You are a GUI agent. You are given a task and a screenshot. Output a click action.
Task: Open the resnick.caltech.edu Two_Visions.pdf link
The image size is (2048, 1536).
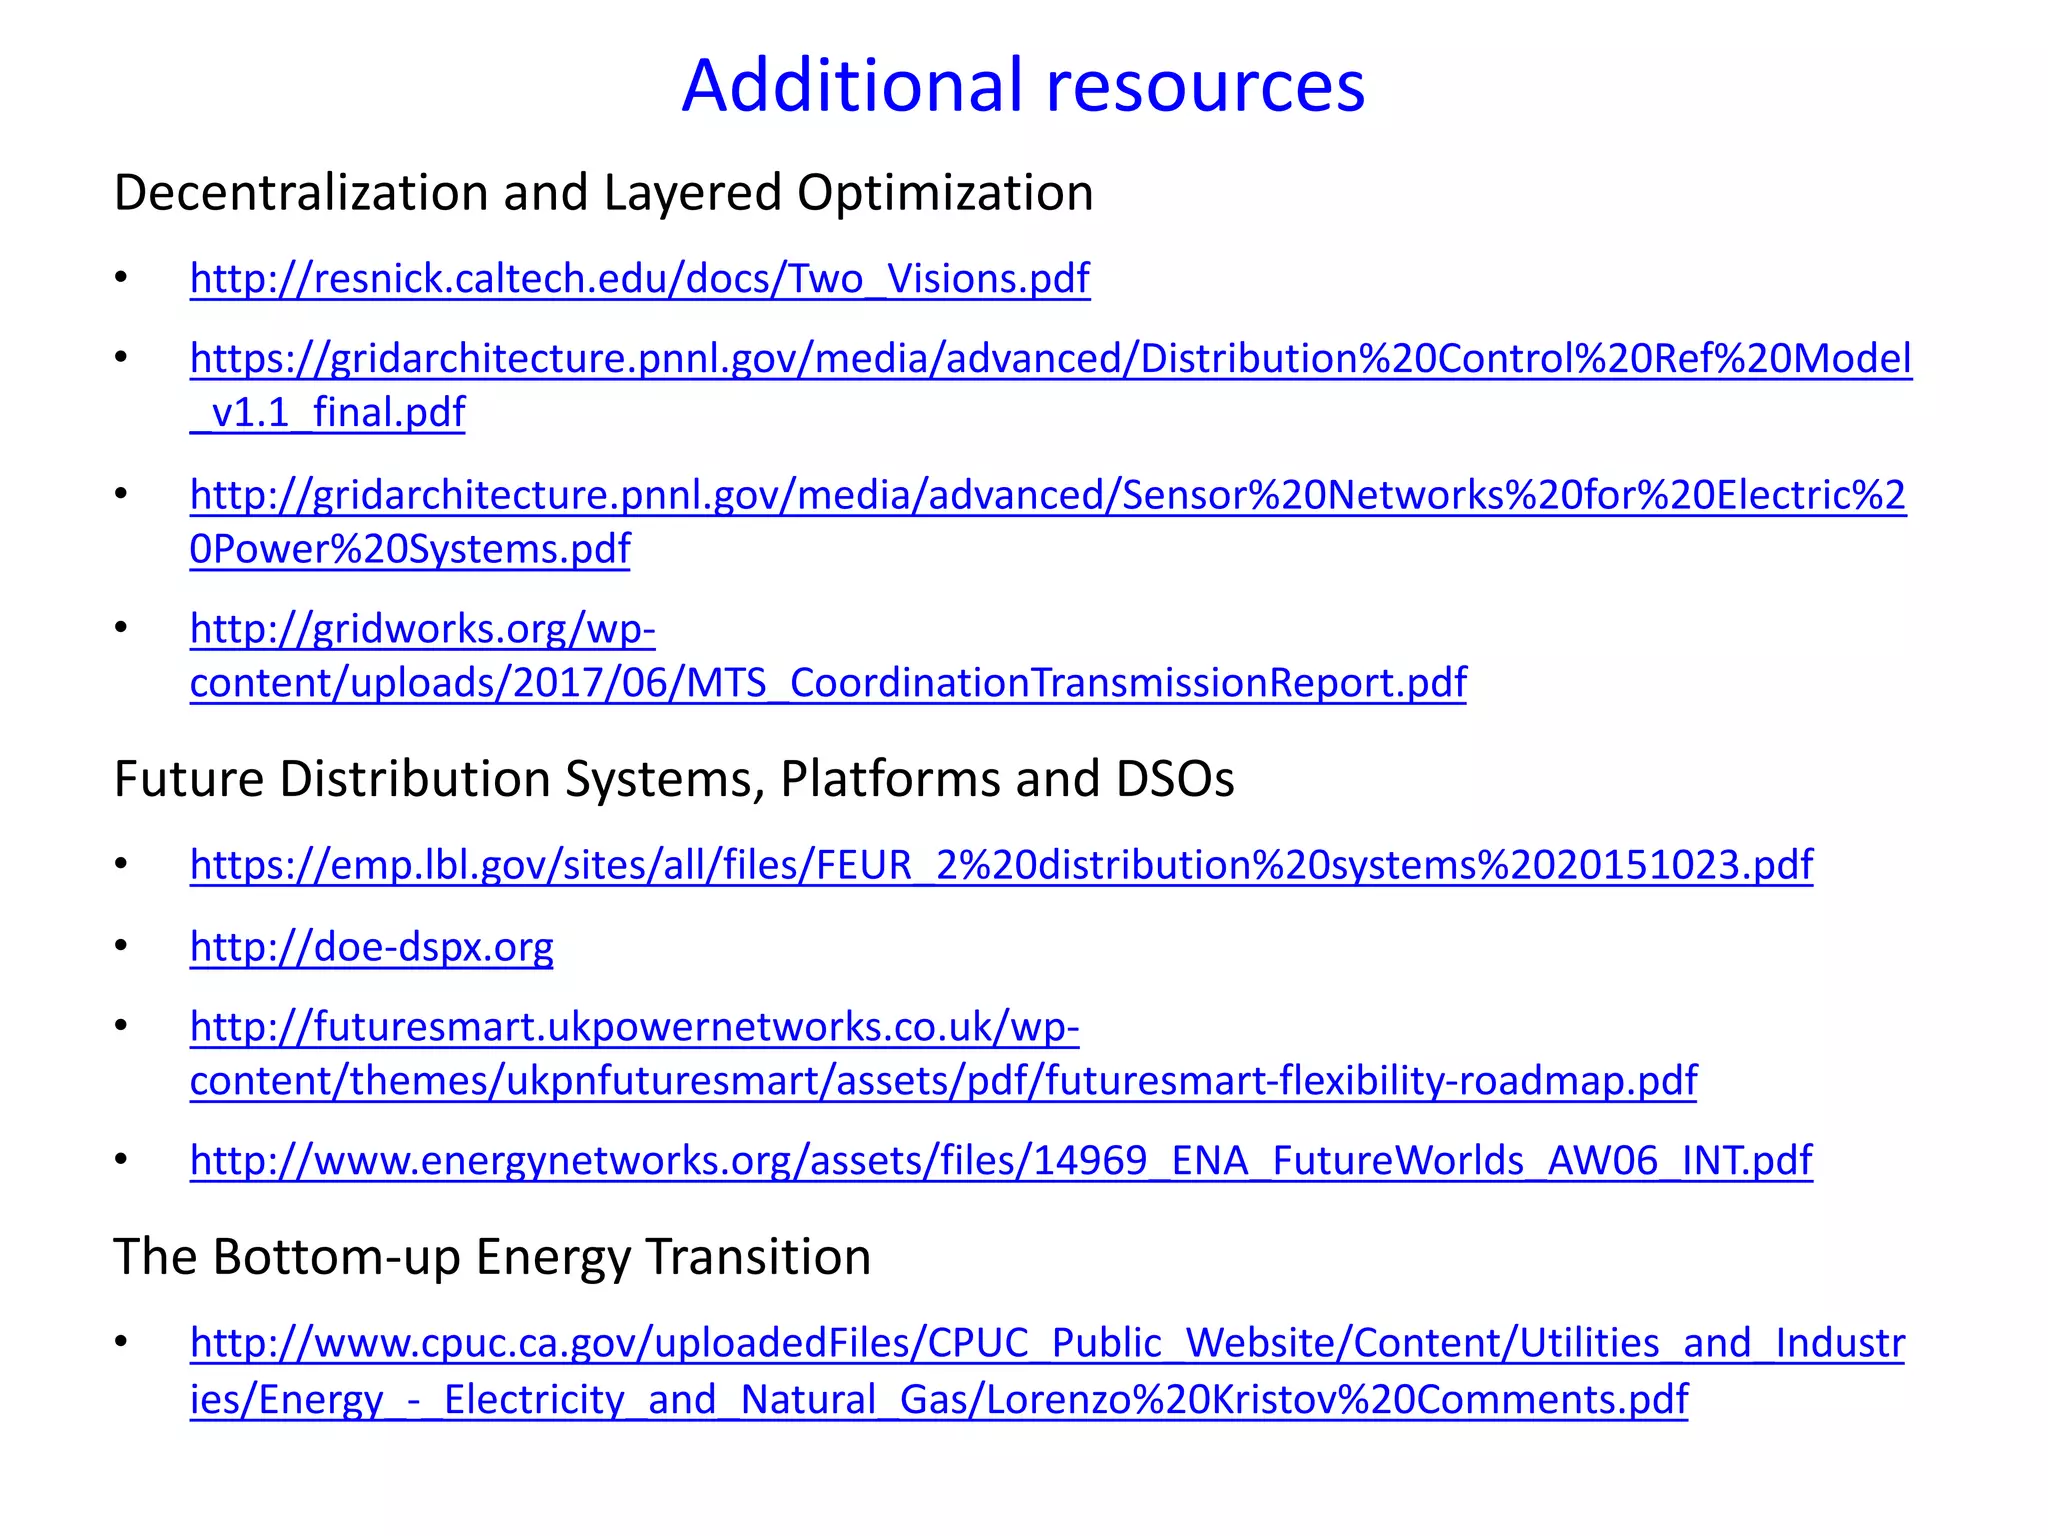pyautogui.click(x=640, y=278)
